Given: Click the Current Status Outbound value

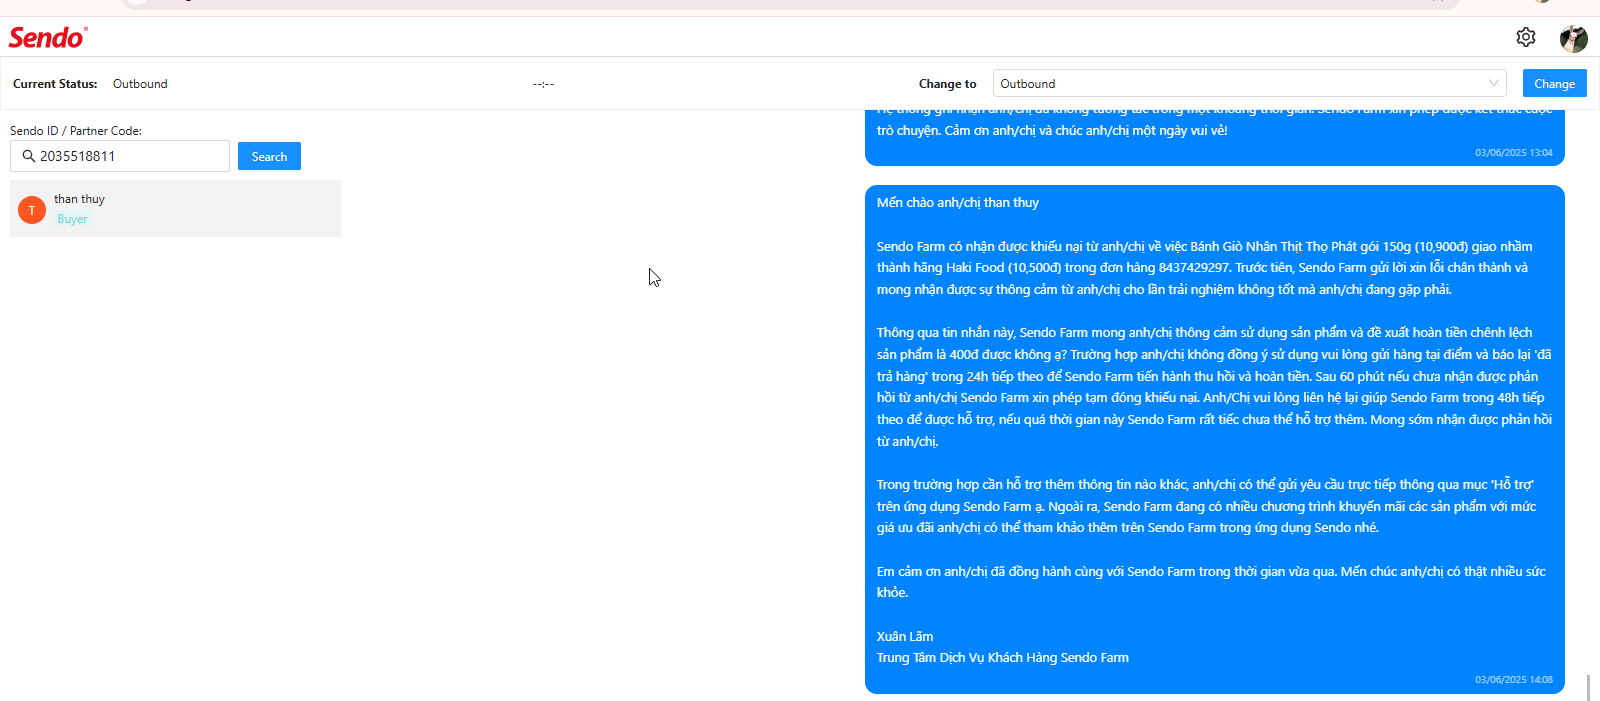Looking at the screenshot, I should 140,84.
